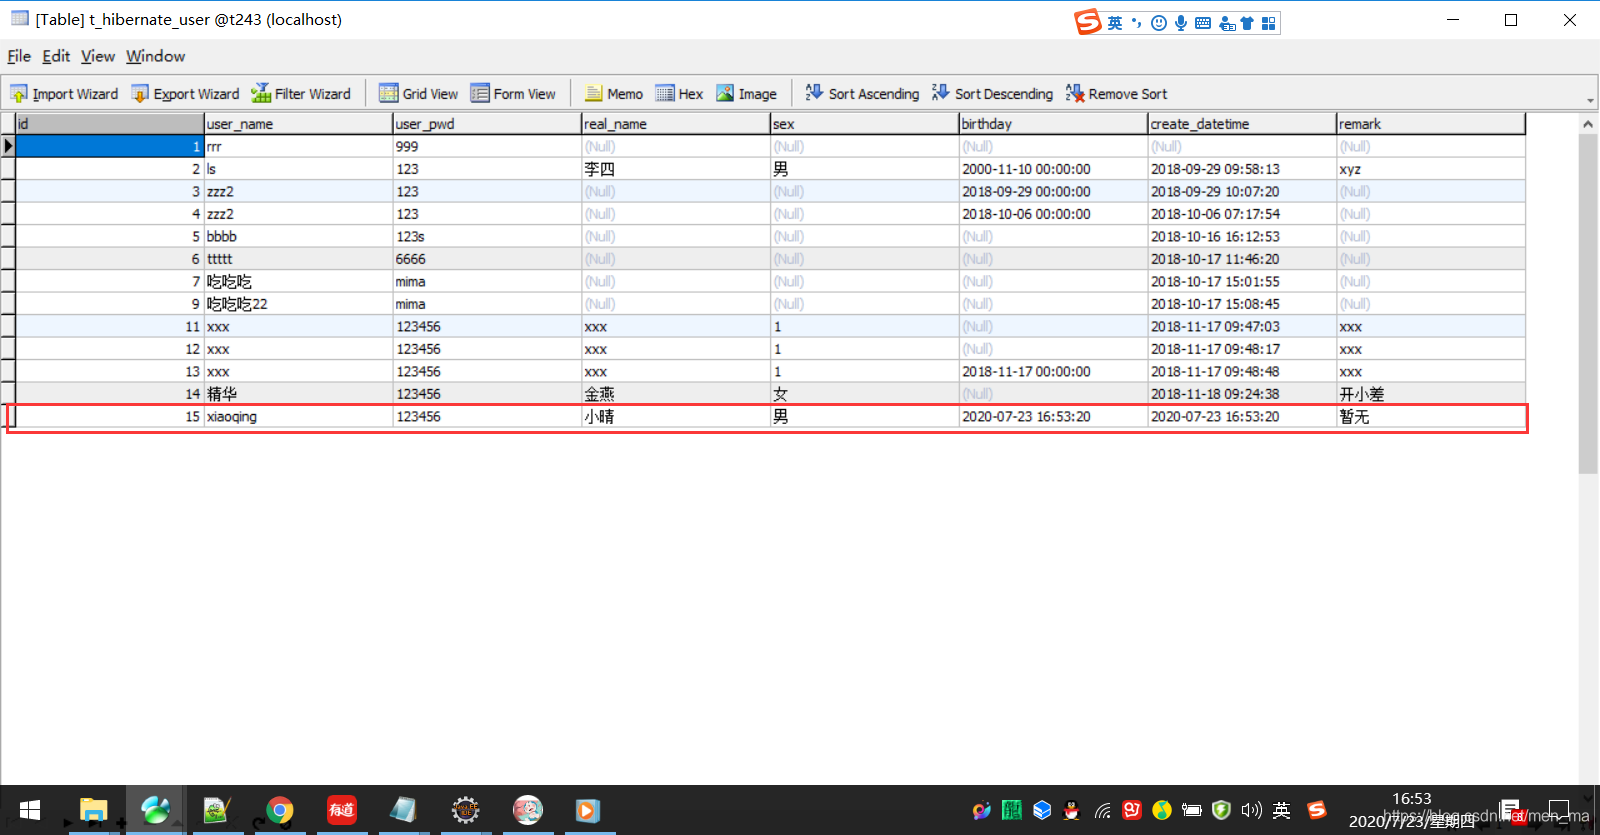Click the sex column header
This screenshot has width=1600, height=835.
point(865,124)
